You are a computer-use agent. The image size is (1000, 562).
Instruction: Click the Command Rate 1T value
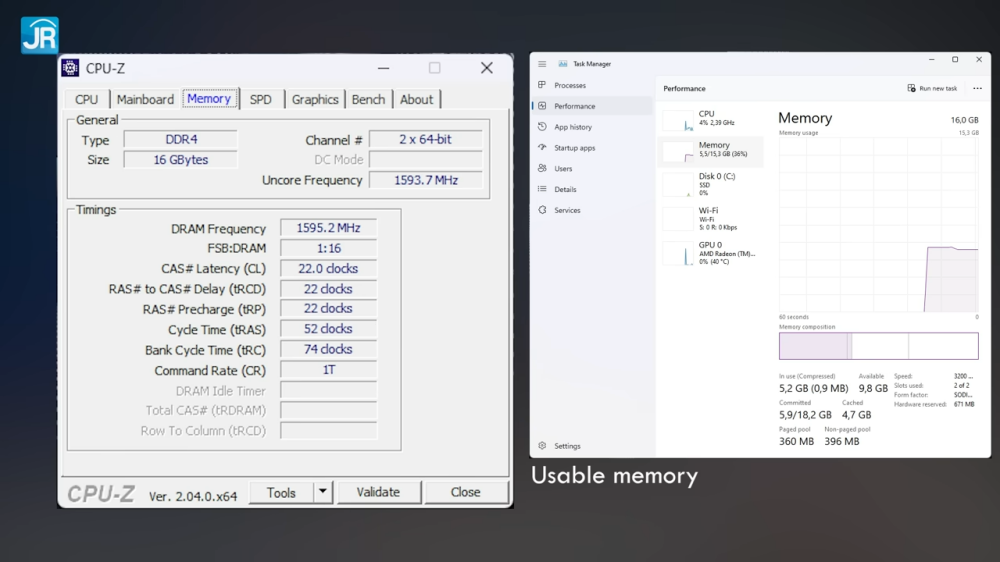click(x=328, y=370)
